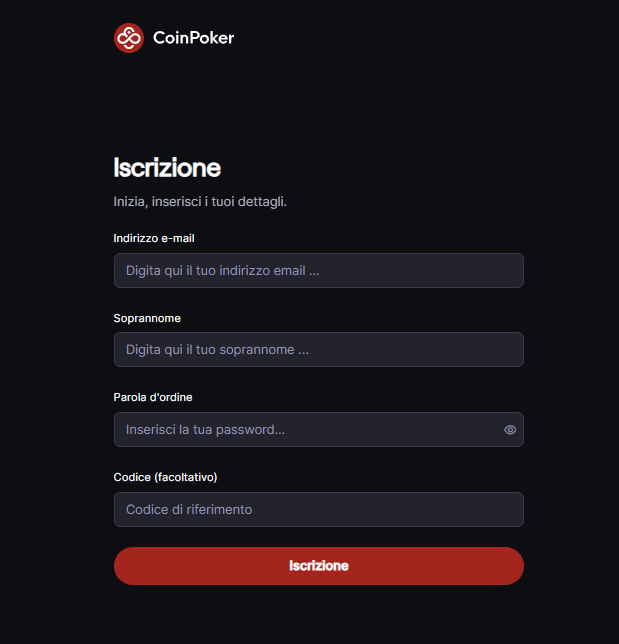Click placeholder text 'Codice di riferimento'
This screenshot has width=619, height=644.
click(189, 509)
